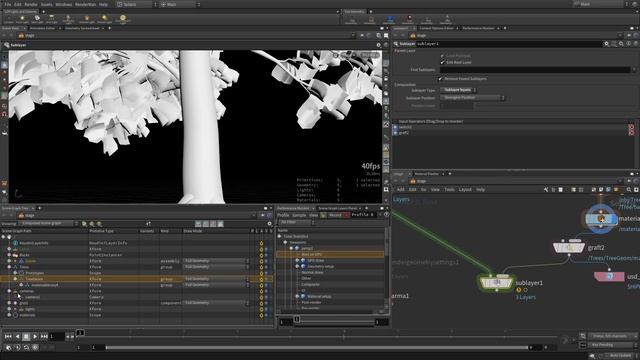
Task: Open the File menu
Action: coord(7,4)
